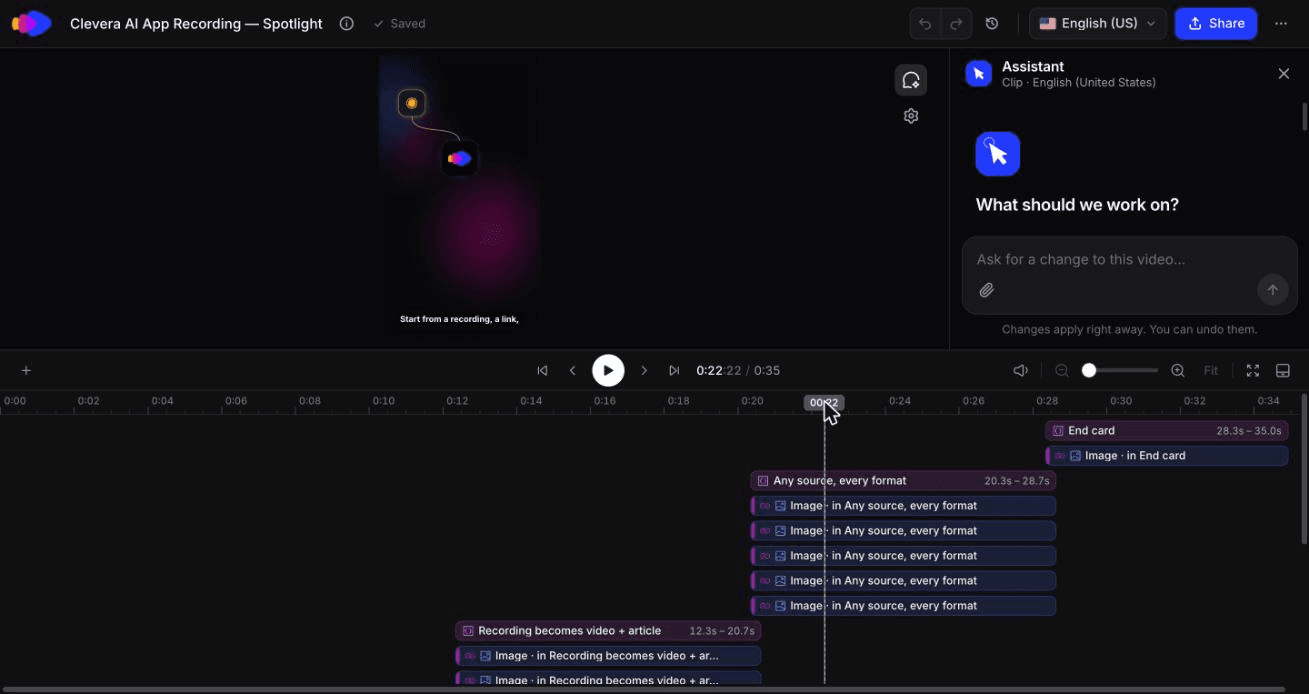Select 'Recording becomes video + article' scene clip
The image size is (1309, 694).
pos(608,631)
